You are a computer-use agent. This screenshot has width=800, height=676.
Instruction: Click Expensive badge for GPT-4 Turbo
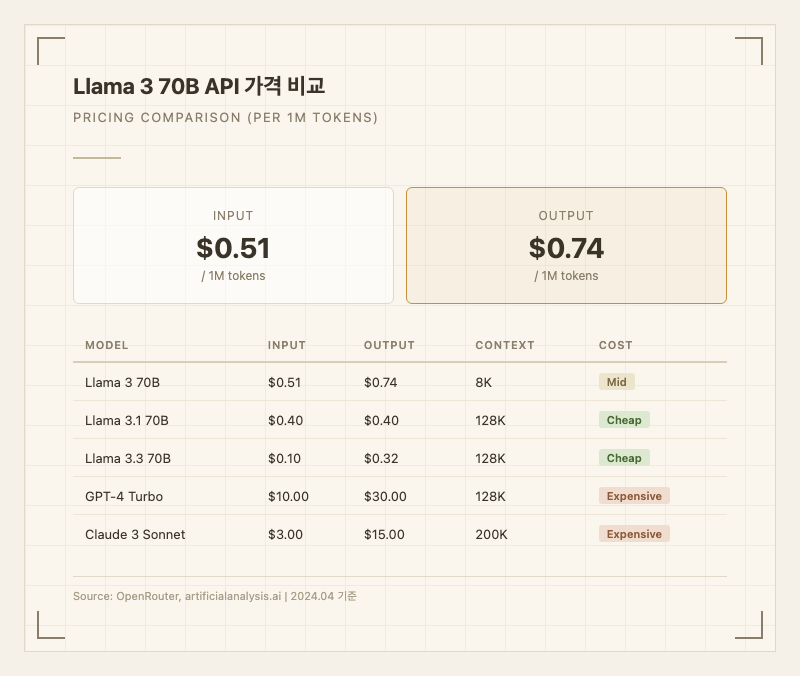[634, 496]
